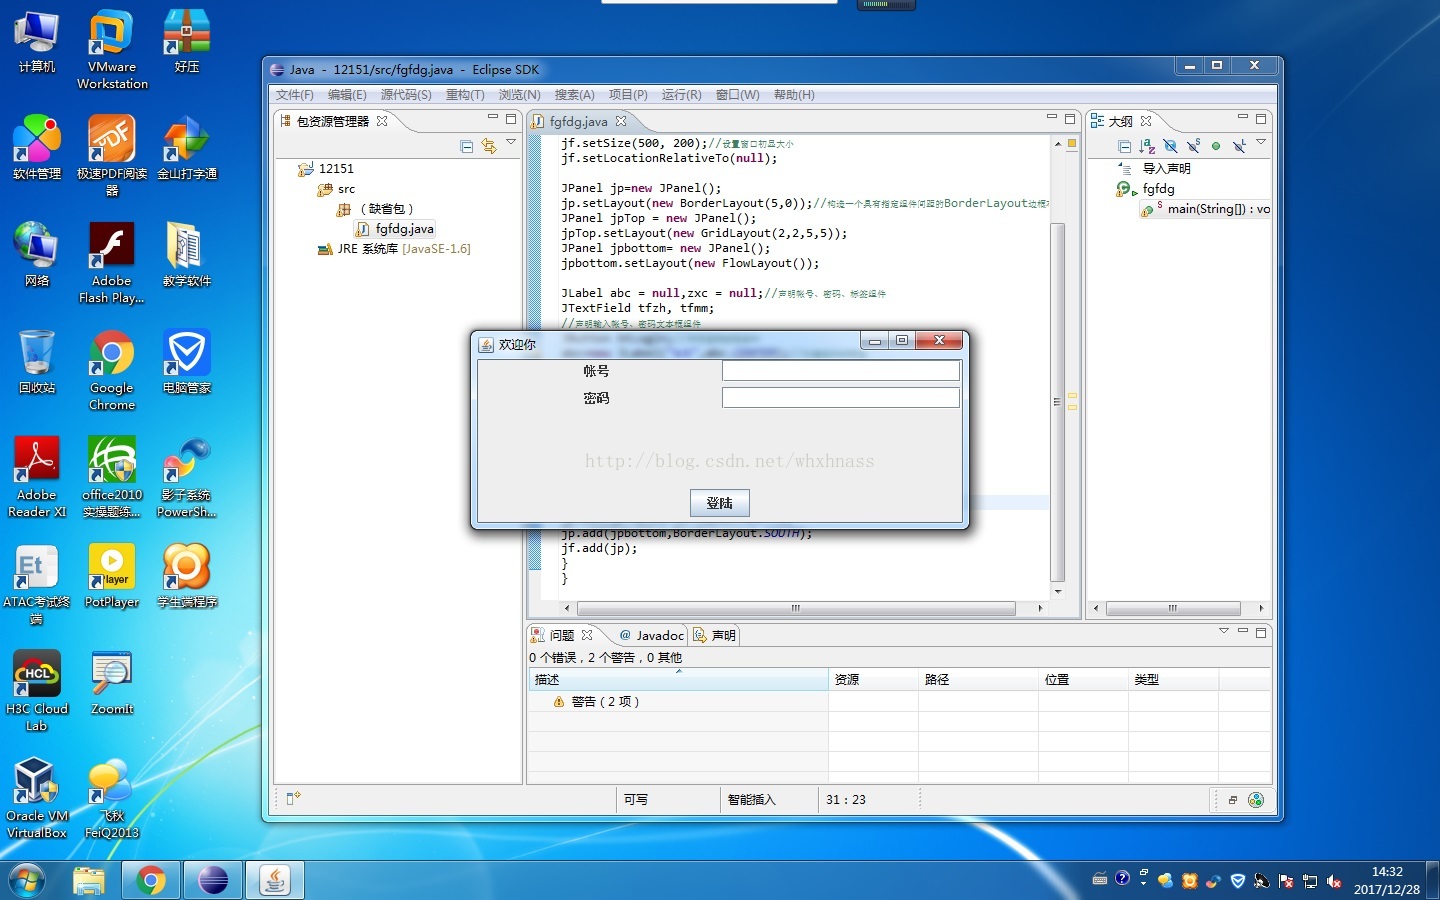This screenshot has width=1440, height=900.
Task: Open the 编辑(E) menu
Action: coord(347,95)
